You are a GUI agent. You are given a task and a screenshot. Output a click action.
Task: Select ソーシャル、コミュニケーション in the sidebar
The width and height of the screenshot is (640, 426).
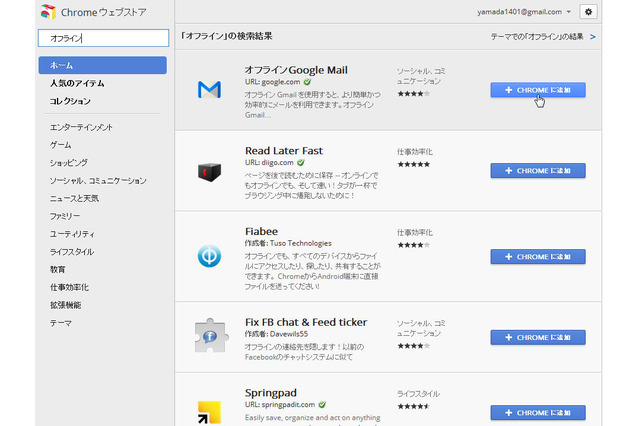tap(98, 181)
